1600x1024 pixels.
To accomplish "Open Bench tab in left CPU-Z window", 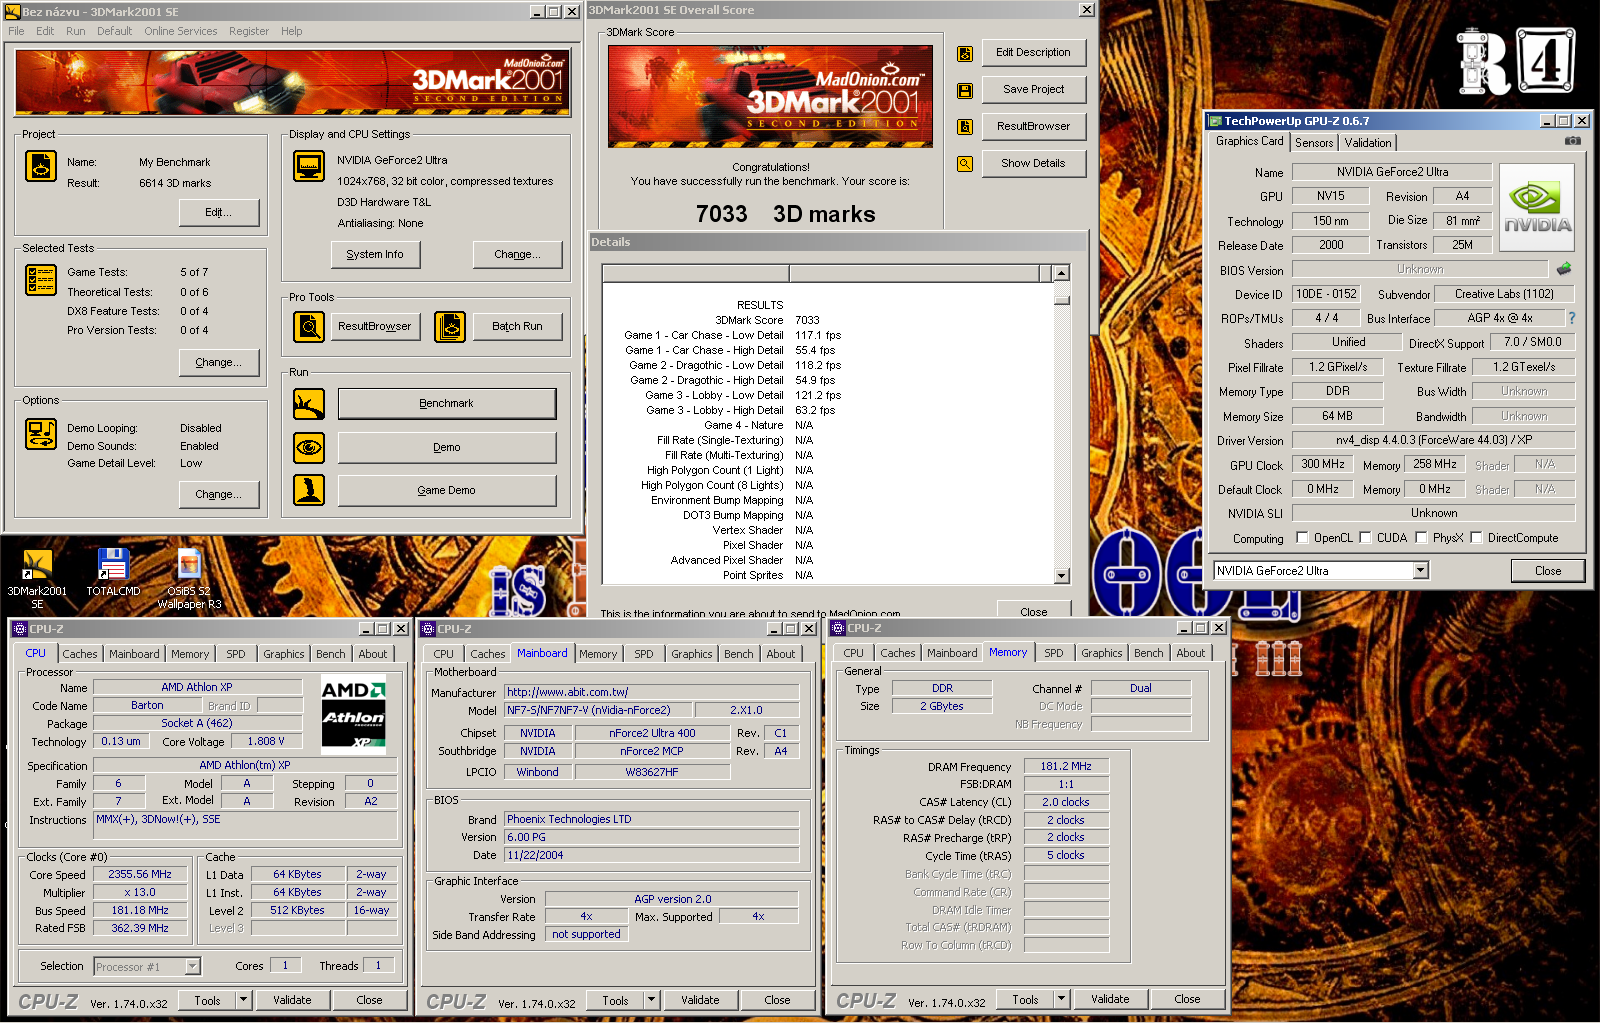I will 330,654.
